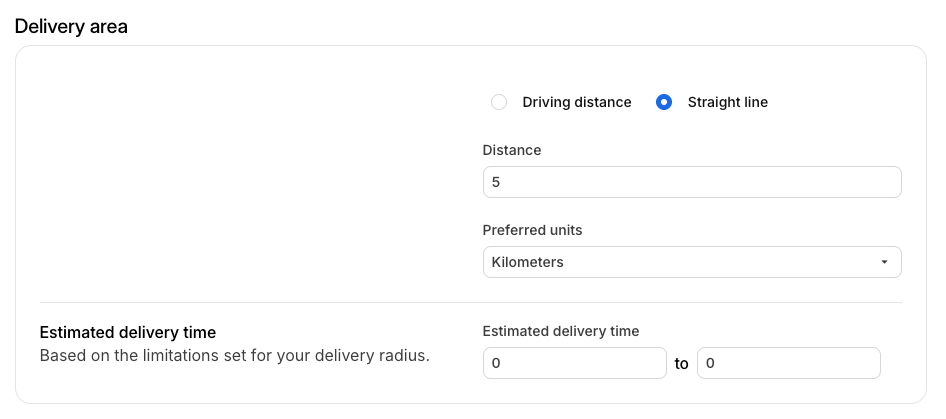Focus the Distance input field
The image size is (946, 419).
692,183
